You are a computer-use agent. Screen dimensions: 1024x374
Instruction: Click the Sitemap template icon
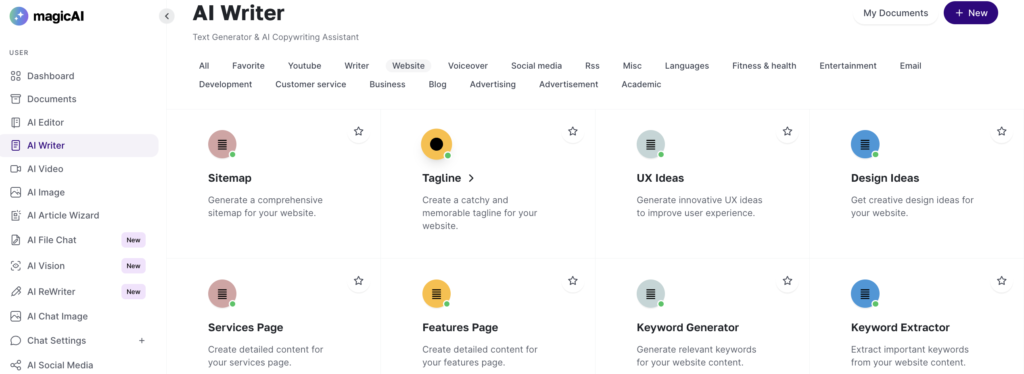222,144
